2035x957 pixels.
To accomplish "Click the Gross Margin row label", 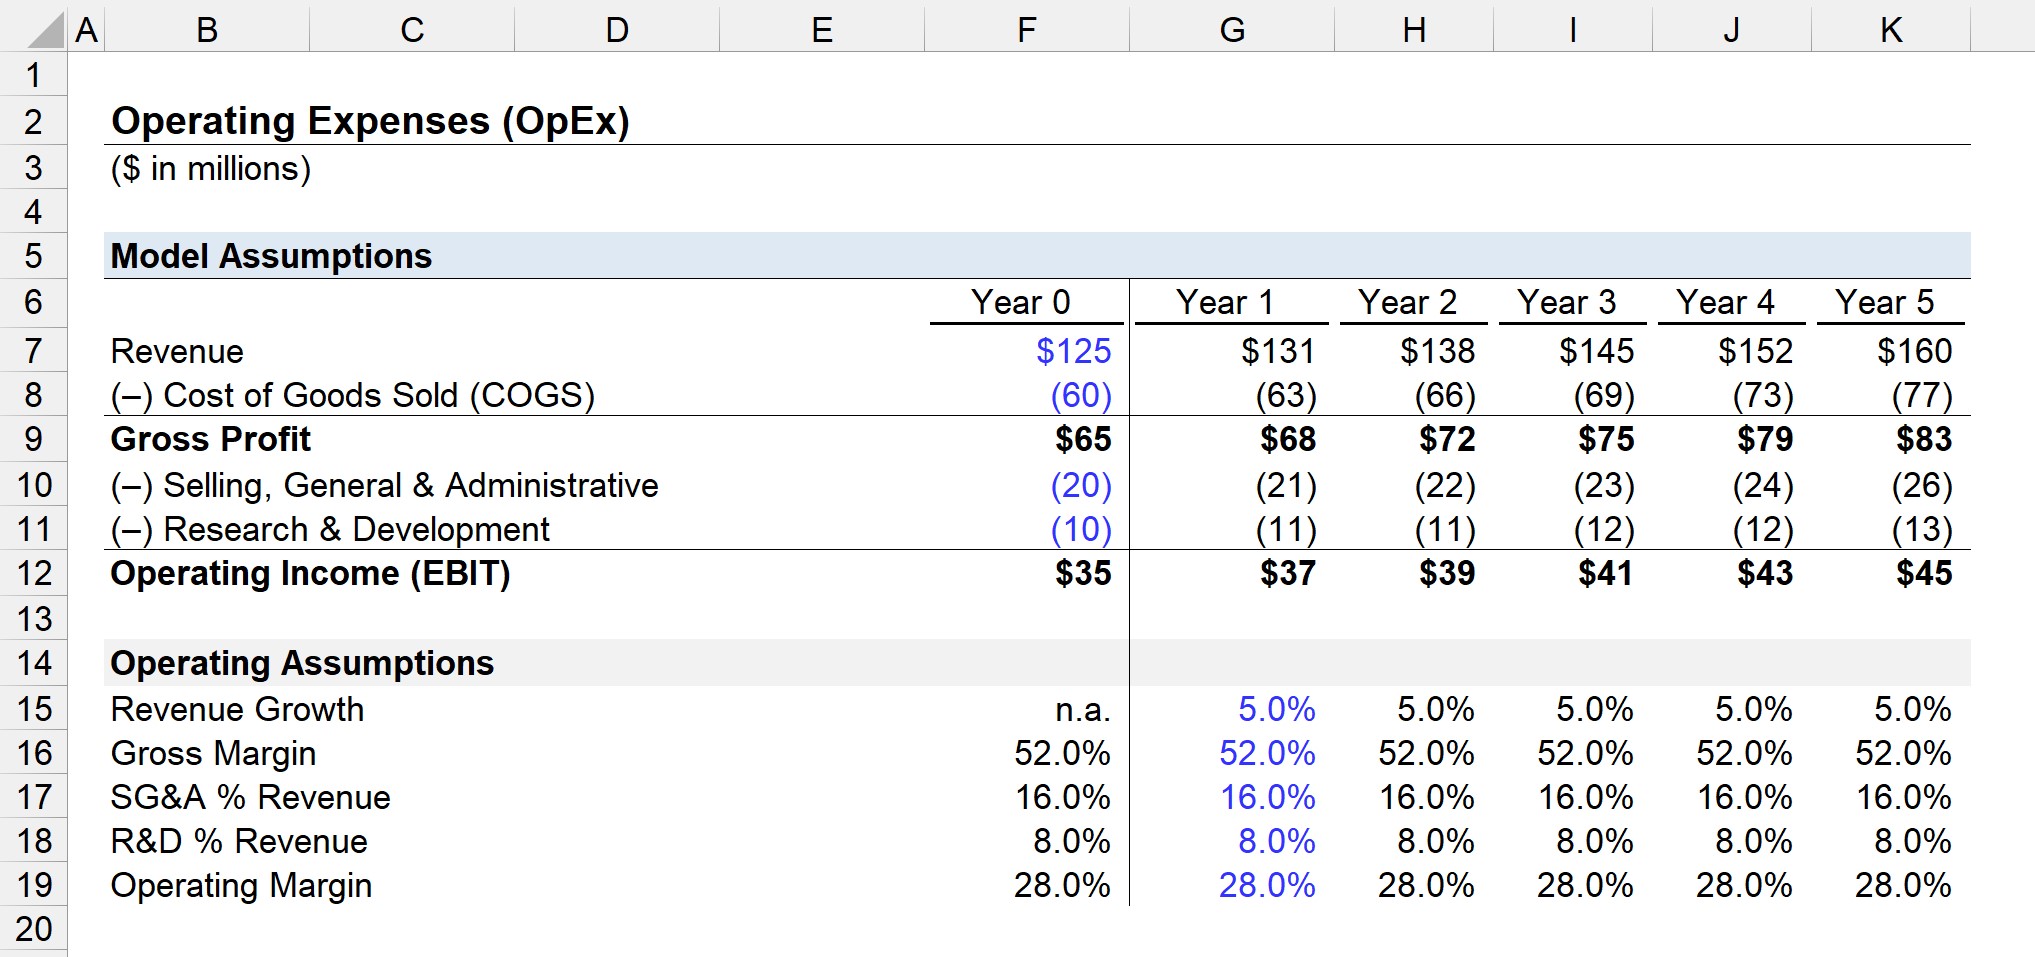I will (x=213, y=754).
